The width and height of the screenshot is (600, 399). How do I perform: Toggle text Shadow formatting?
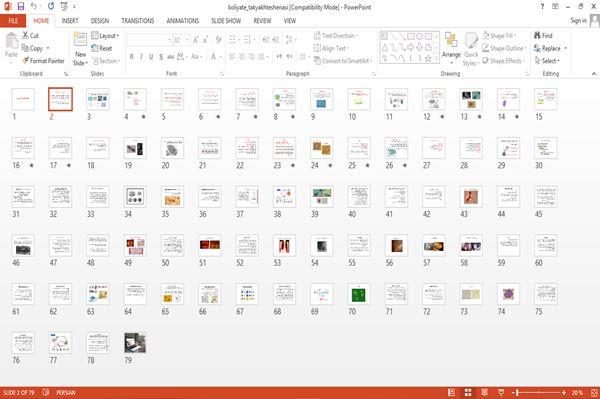coord(161,57)
